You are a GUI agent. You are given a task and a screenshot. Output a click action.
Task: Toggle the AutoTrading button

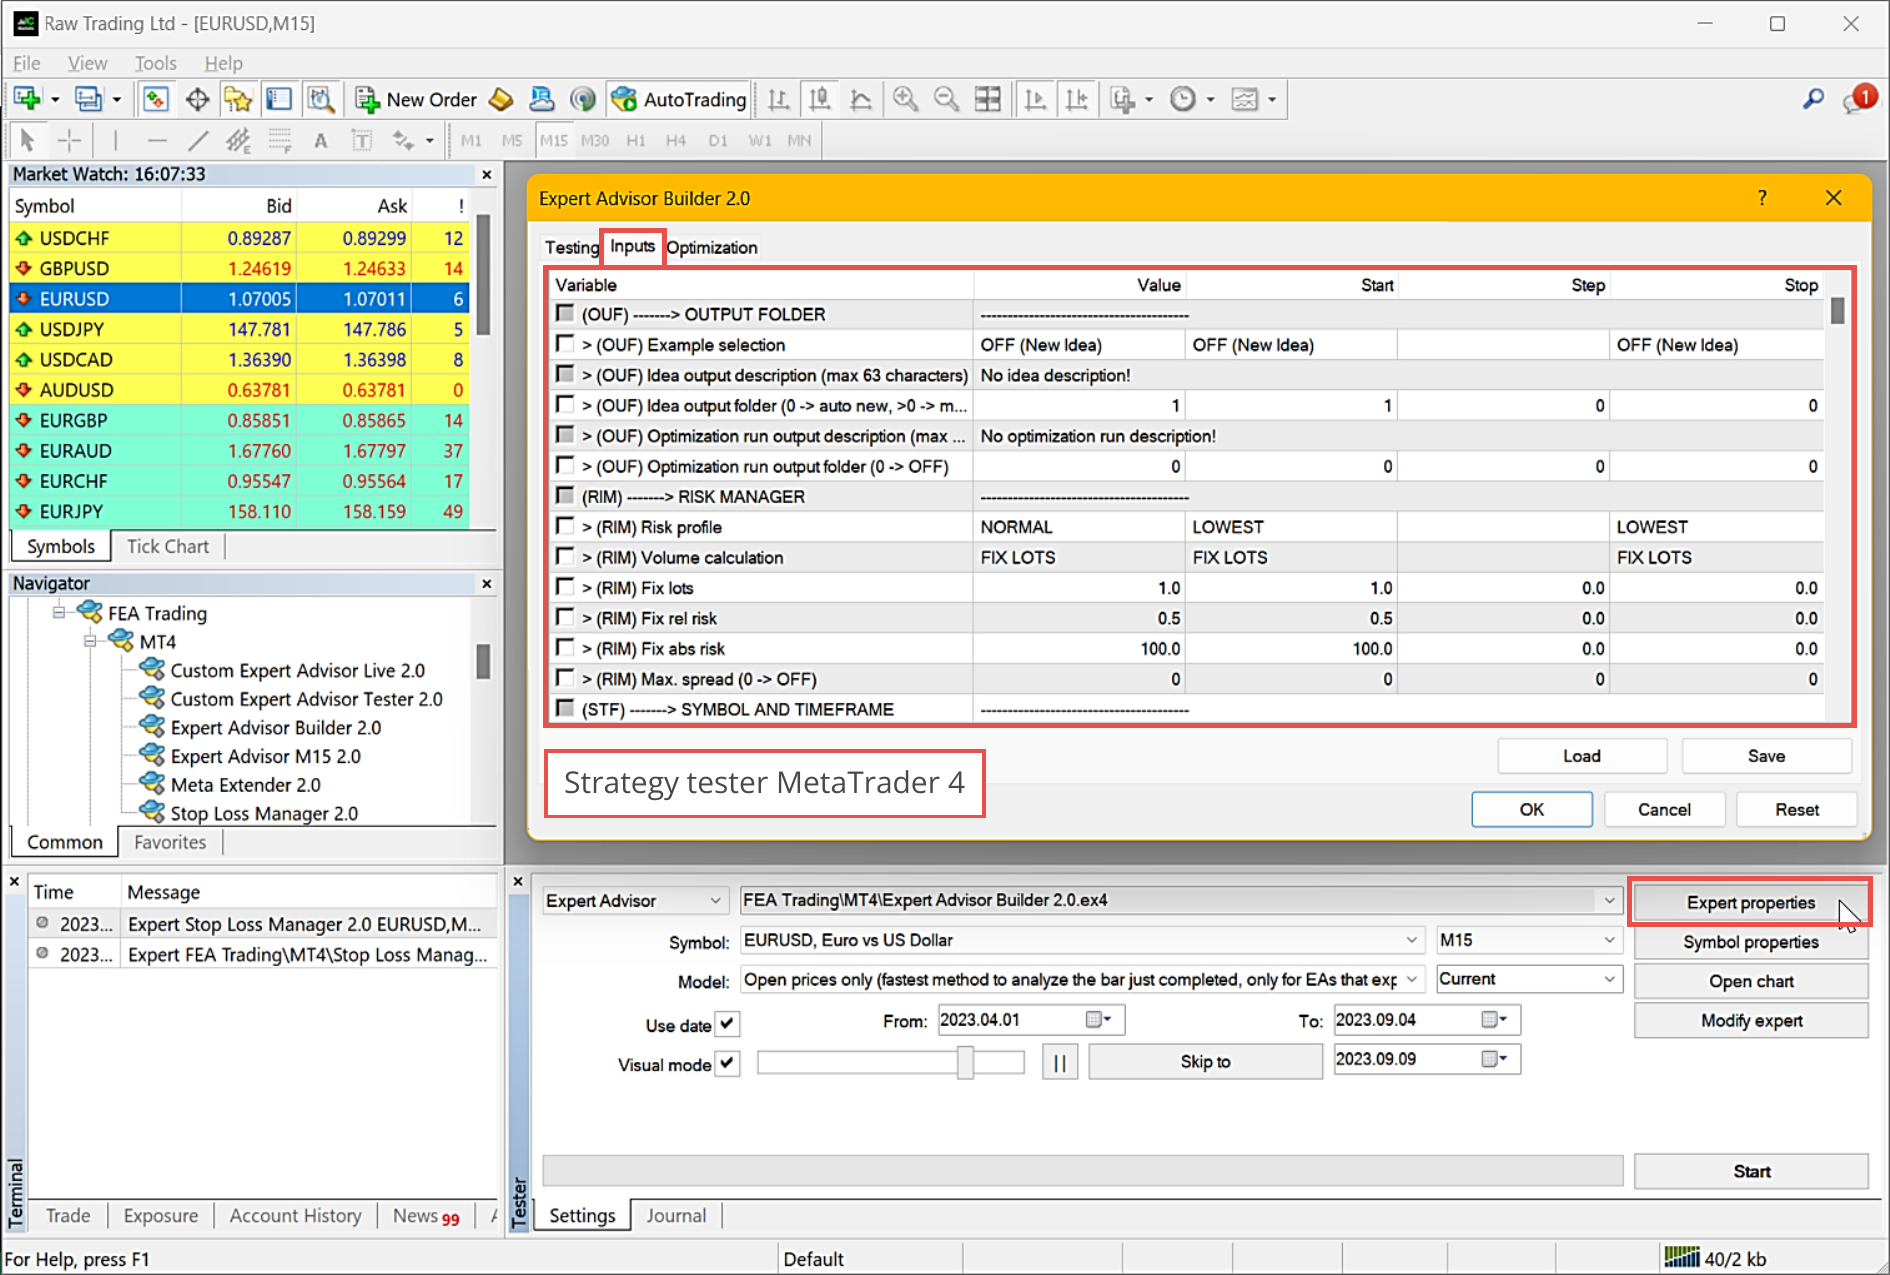point(679,99)
